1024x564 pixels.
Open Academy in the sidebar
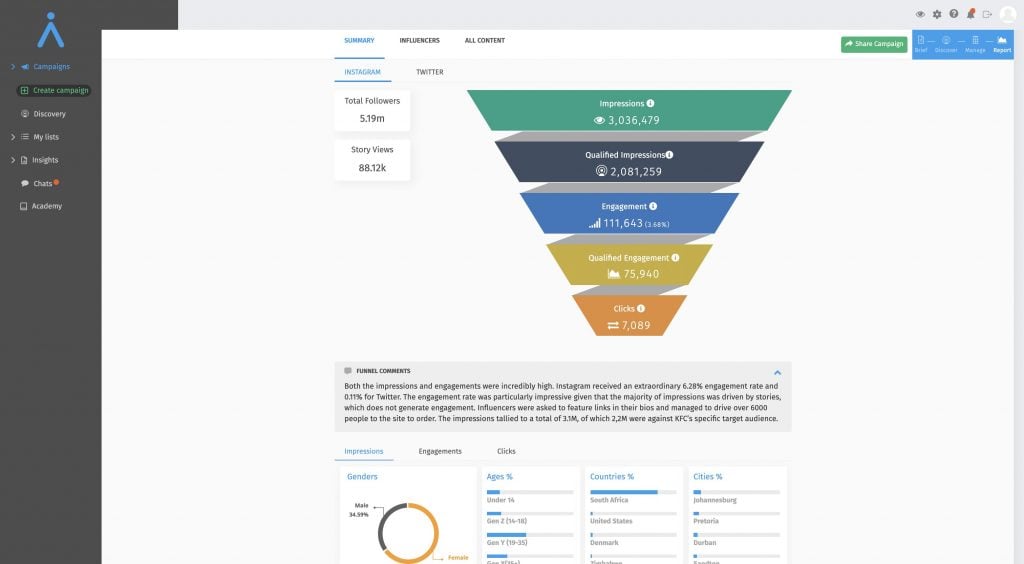coord(47,206)
